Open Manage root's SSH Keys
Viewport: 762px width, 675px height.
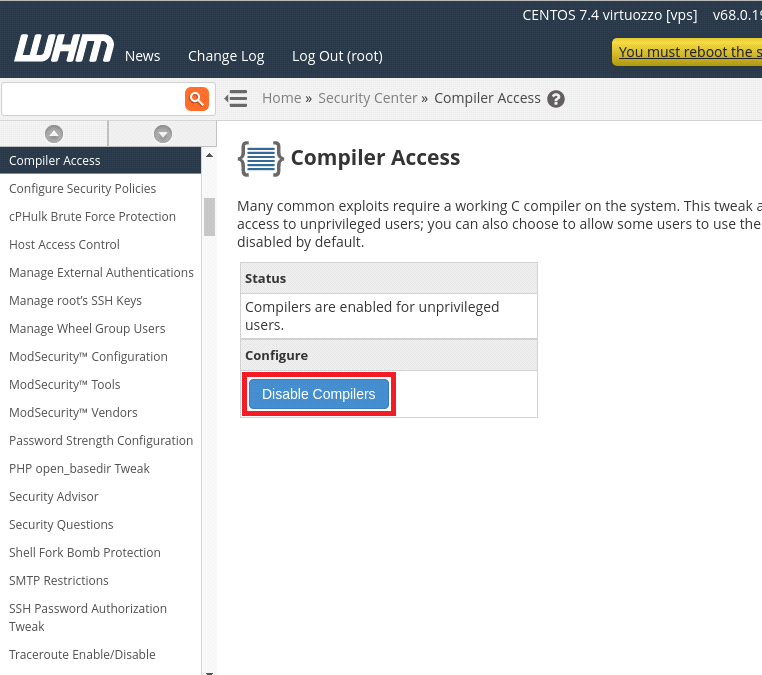click(x=75, y=301)
